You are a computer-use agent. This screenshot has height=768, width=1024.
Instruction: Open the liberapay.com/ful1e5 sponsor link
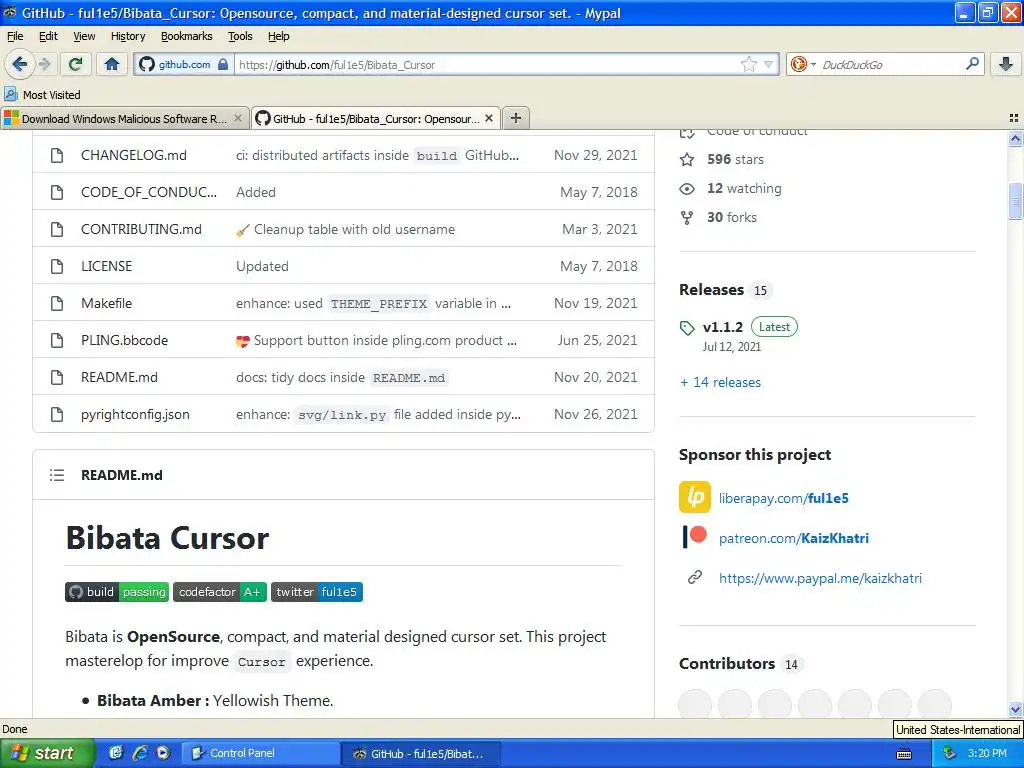pos(784,498)
